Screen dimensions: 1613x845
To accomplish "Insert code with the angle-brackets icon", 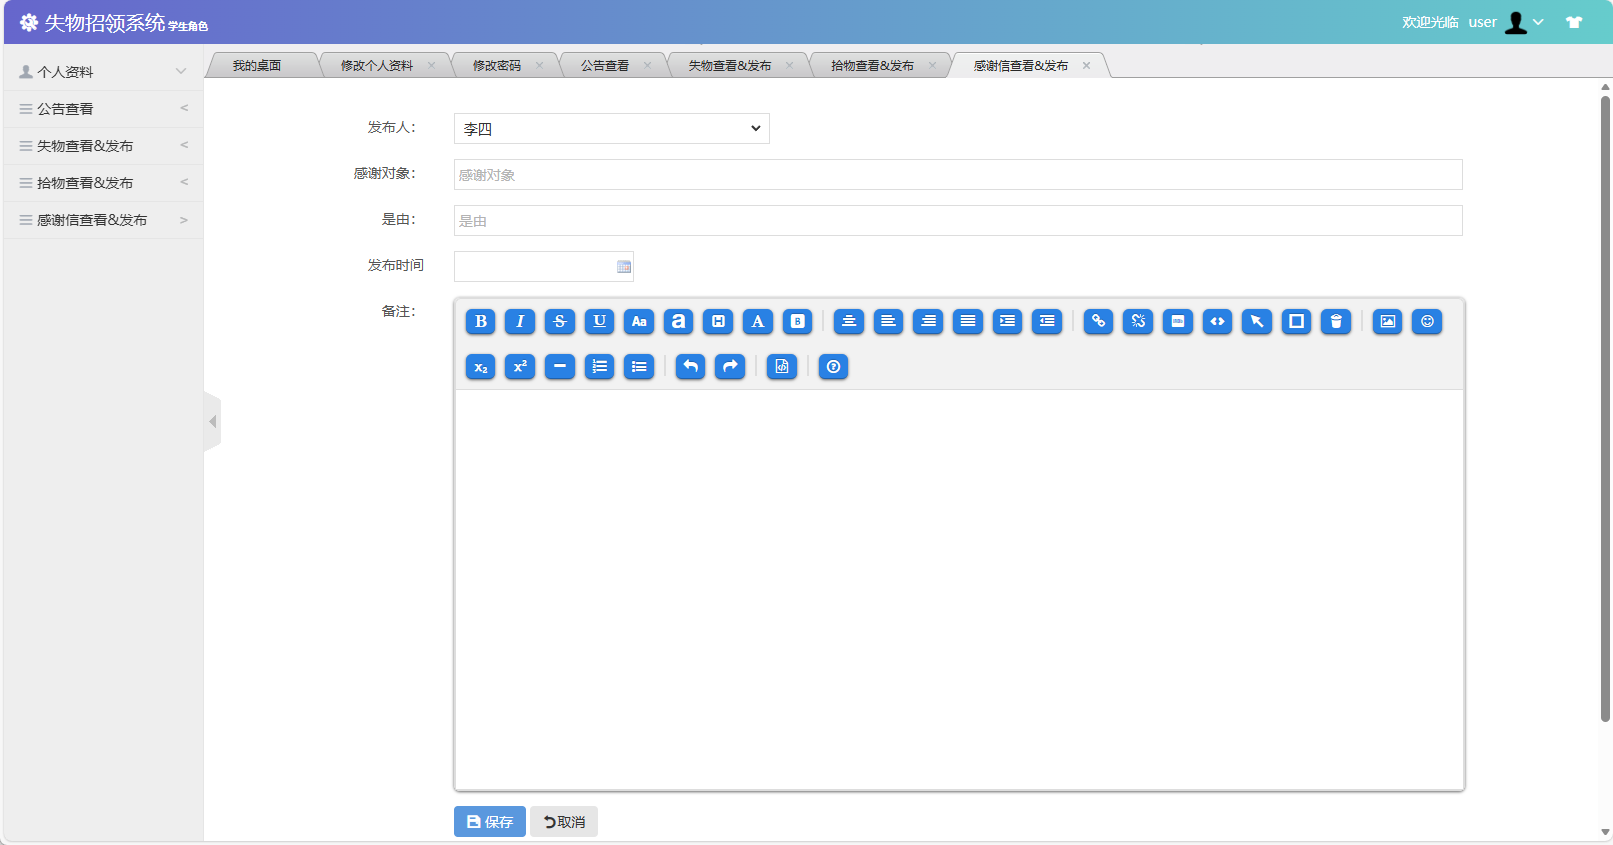I will point(1217,321).
